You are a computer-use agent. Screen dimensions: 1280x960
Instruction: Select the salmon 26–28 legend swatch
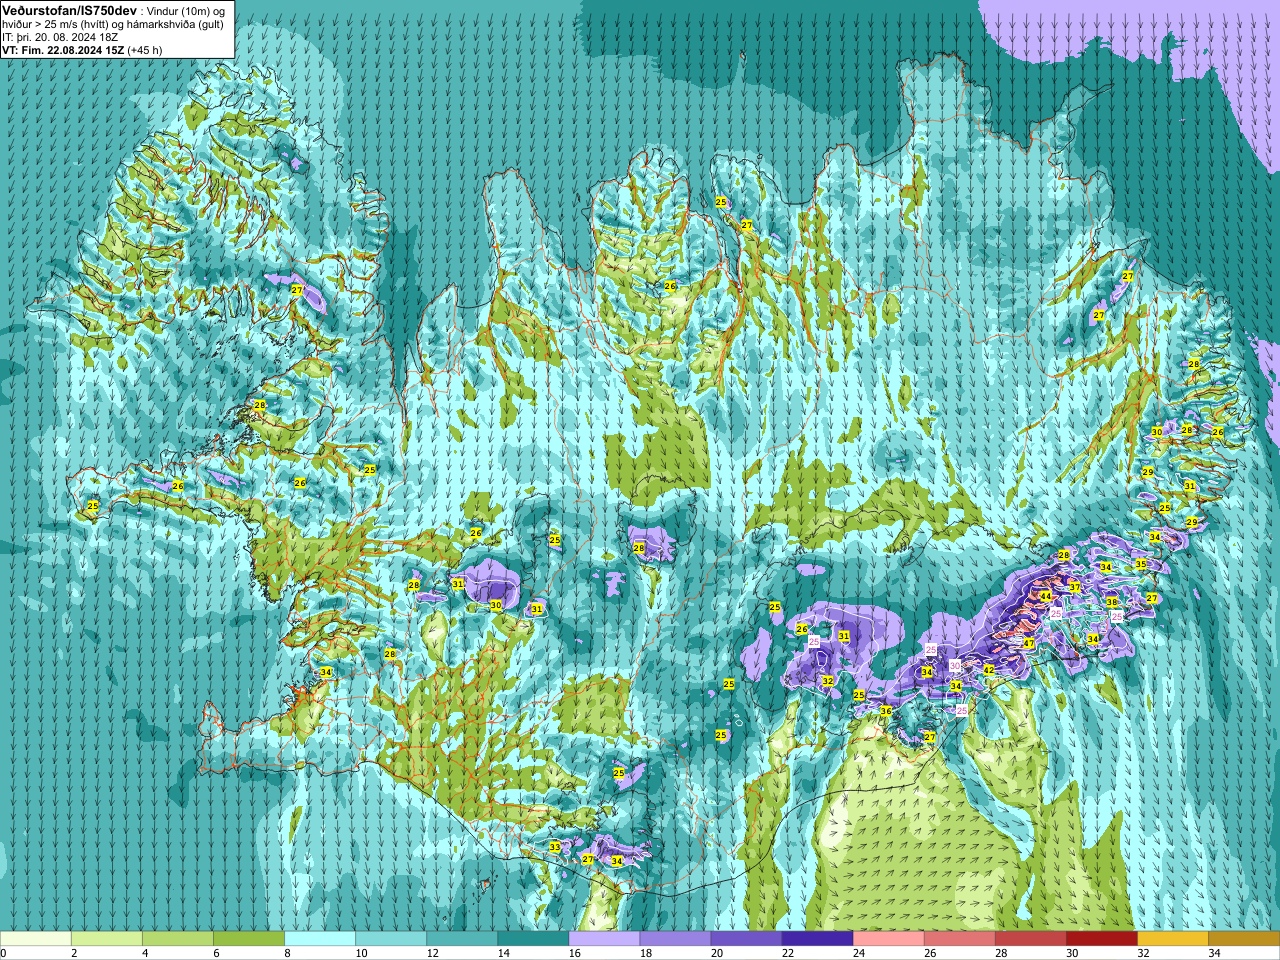point(959,939)
